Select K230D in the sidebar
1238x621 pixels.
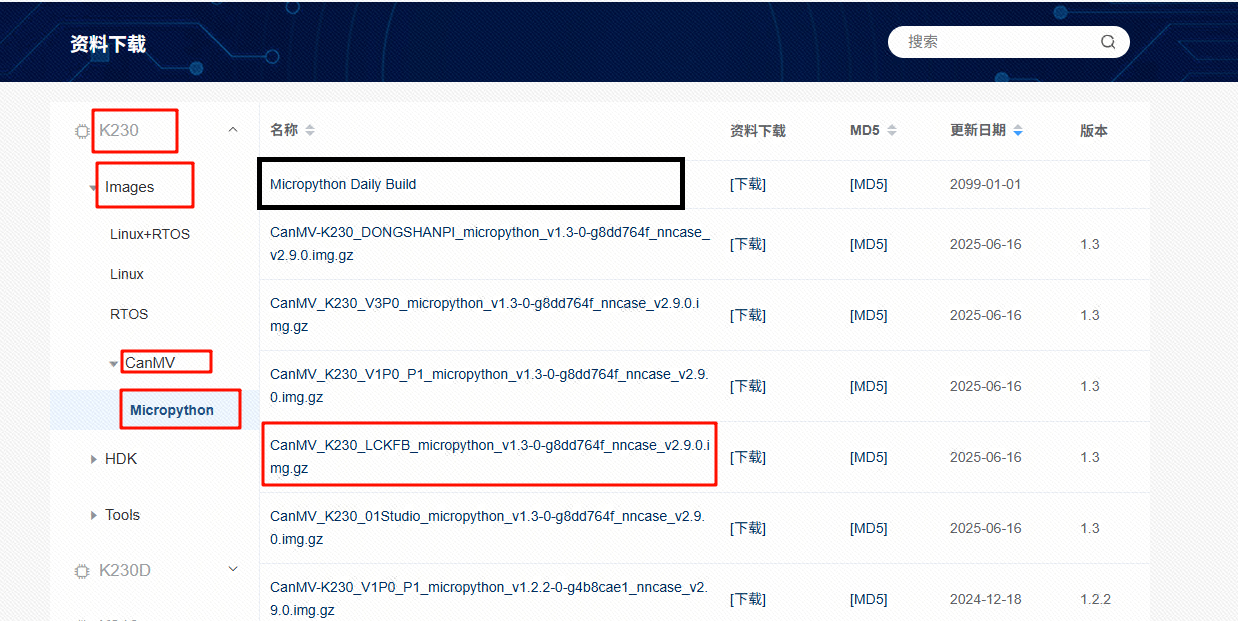coord(125,571)
